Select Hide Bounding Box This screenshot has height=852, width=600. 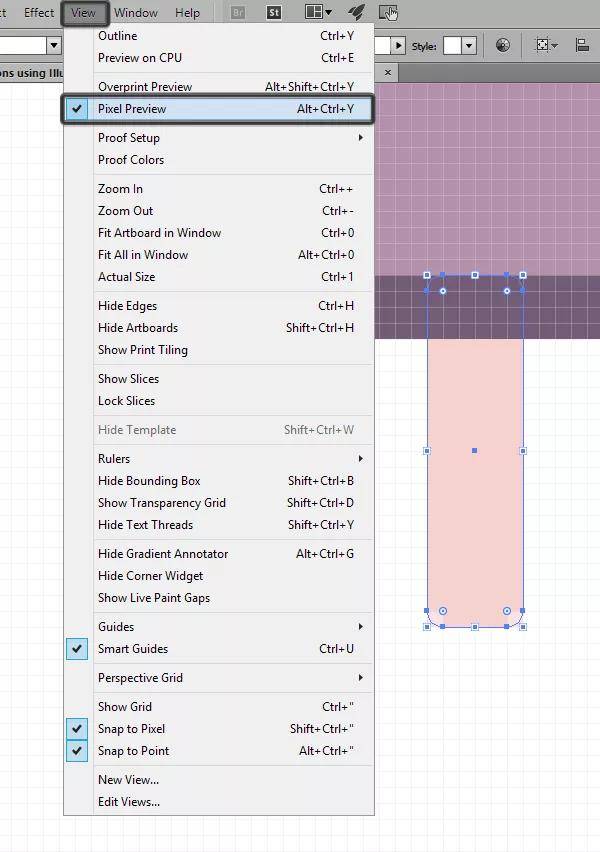tap(217, 481)
